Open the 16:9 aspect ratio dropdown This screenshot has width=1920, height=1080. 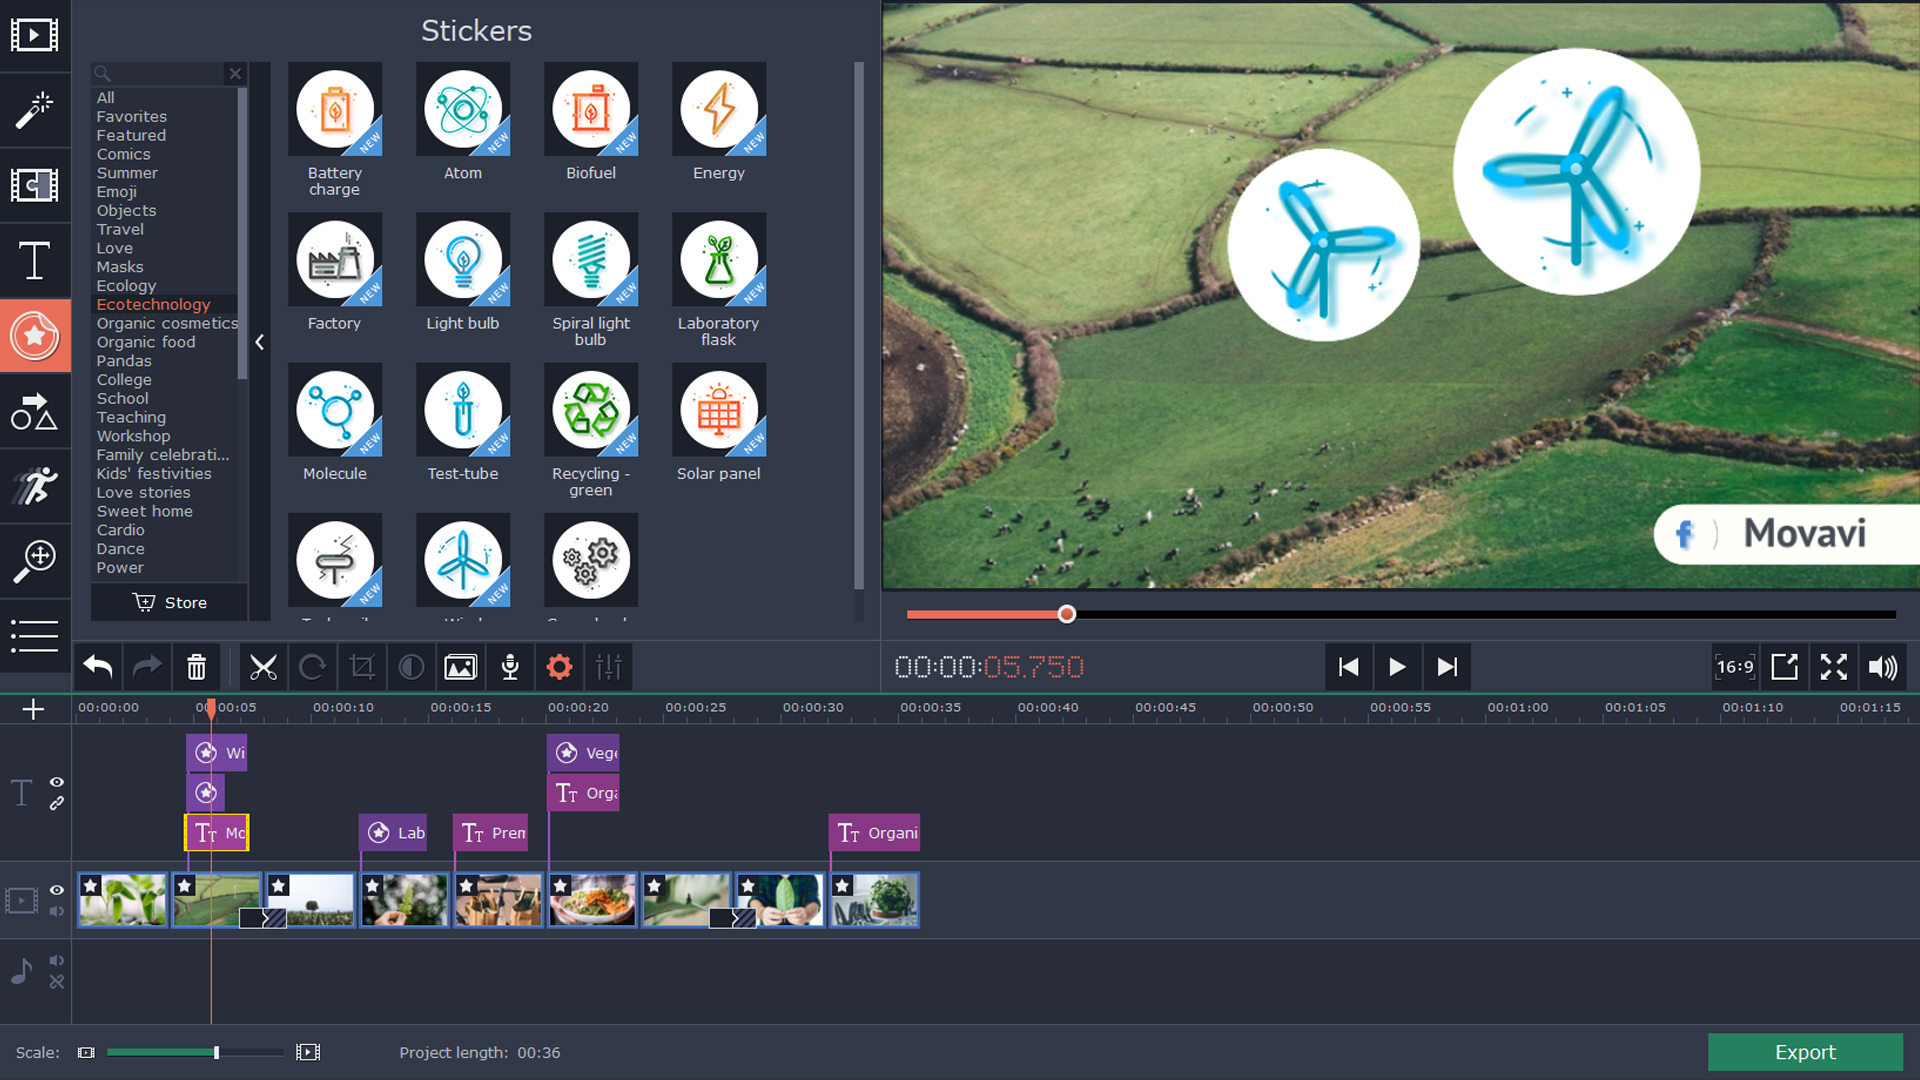click(x=1735, y=666)
